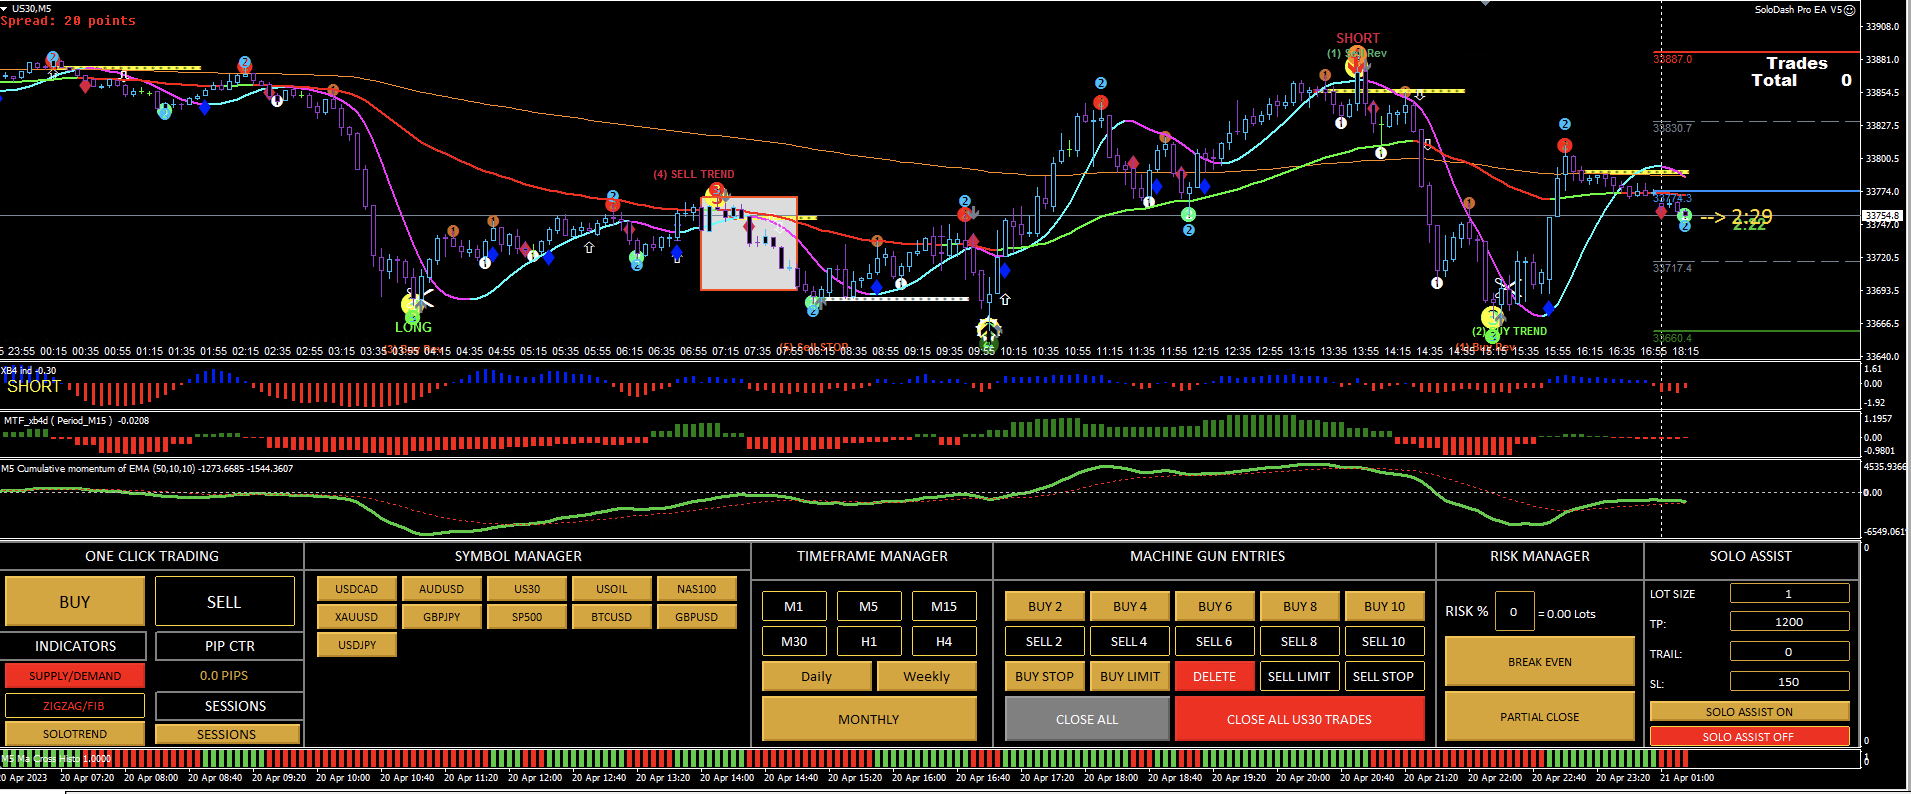Click the (2) BUY TREND marker
Image resolution: width=1911 pixels, height=794 pixels.
[1509, 331]
